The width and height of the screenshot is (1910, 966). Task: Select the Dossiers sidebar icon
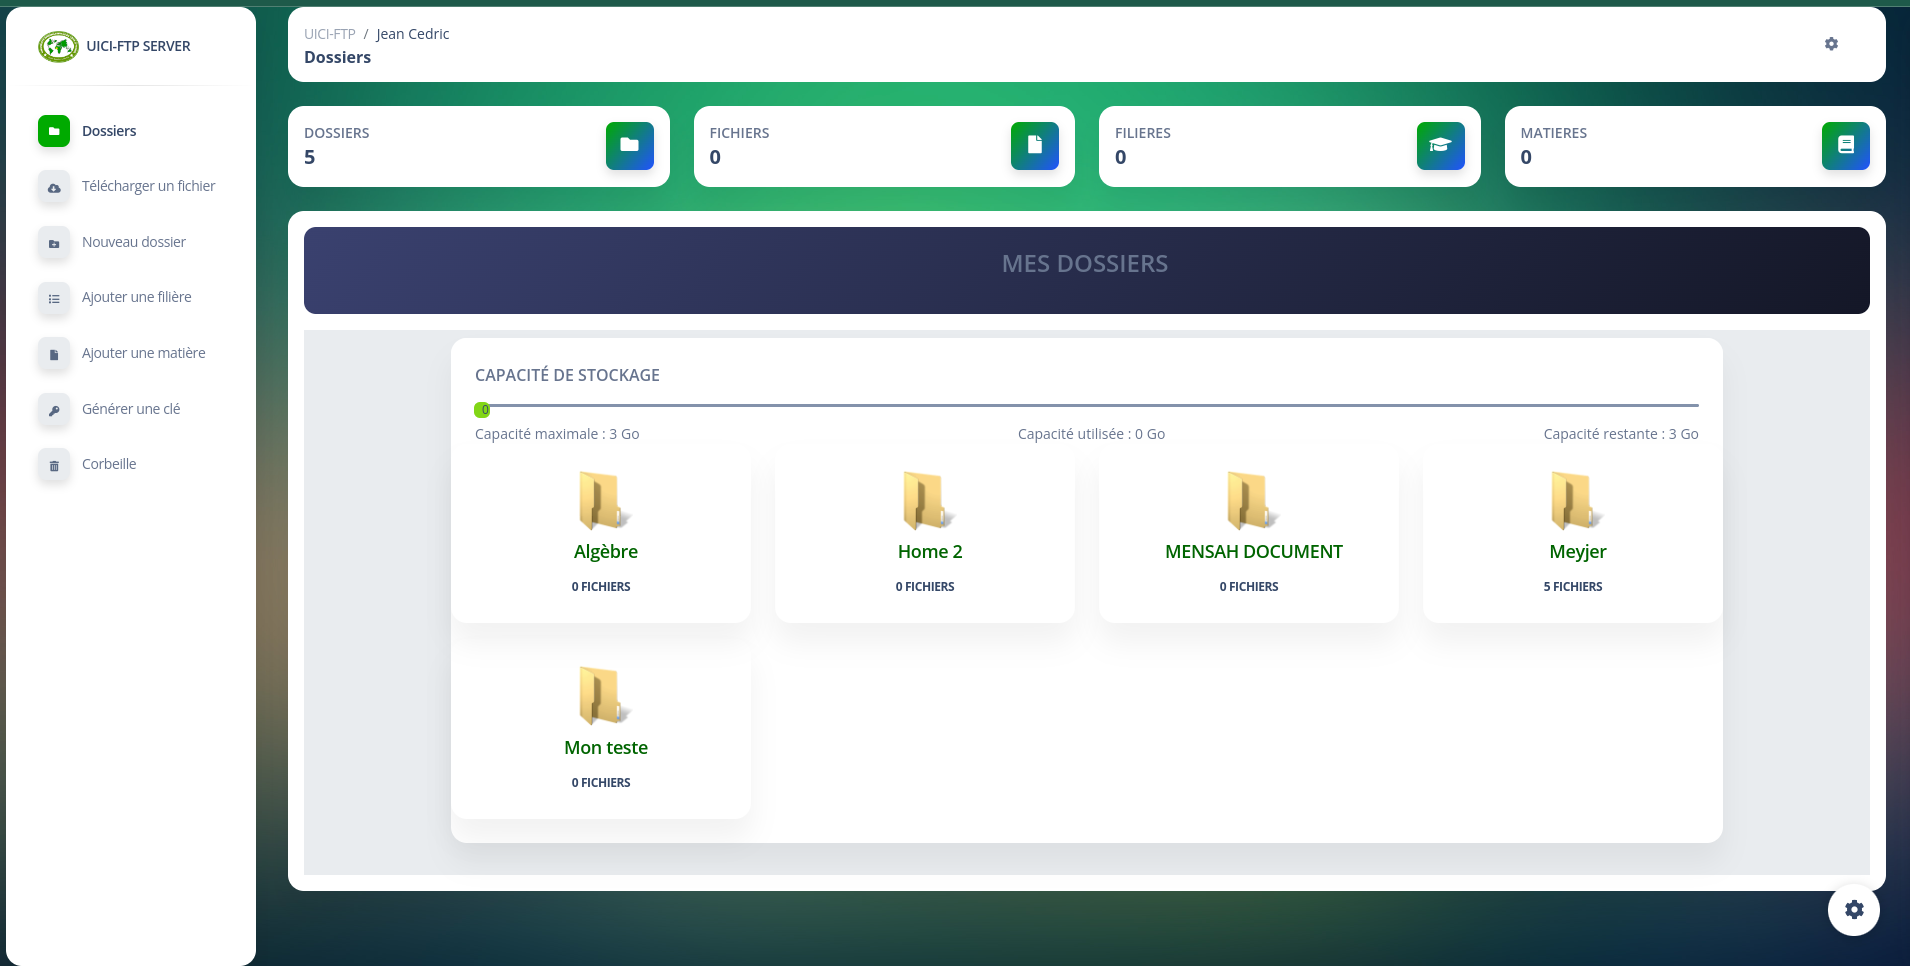pos(54,131)
